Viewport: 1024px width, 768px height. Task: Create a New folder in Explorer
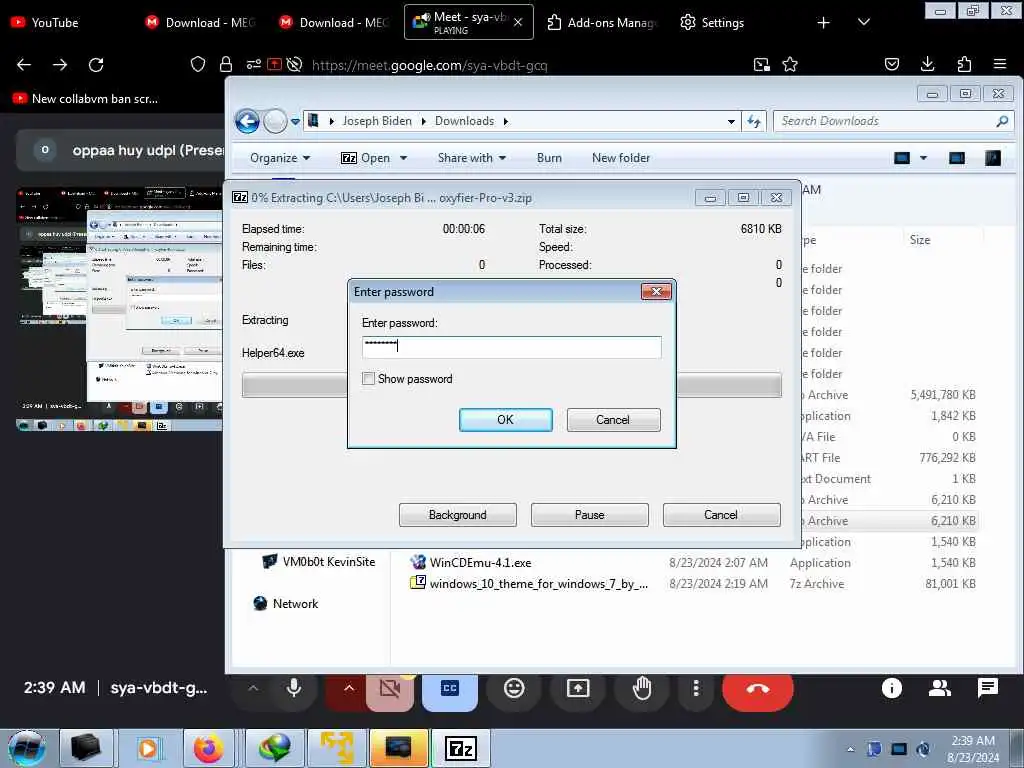tap(620, 158)
